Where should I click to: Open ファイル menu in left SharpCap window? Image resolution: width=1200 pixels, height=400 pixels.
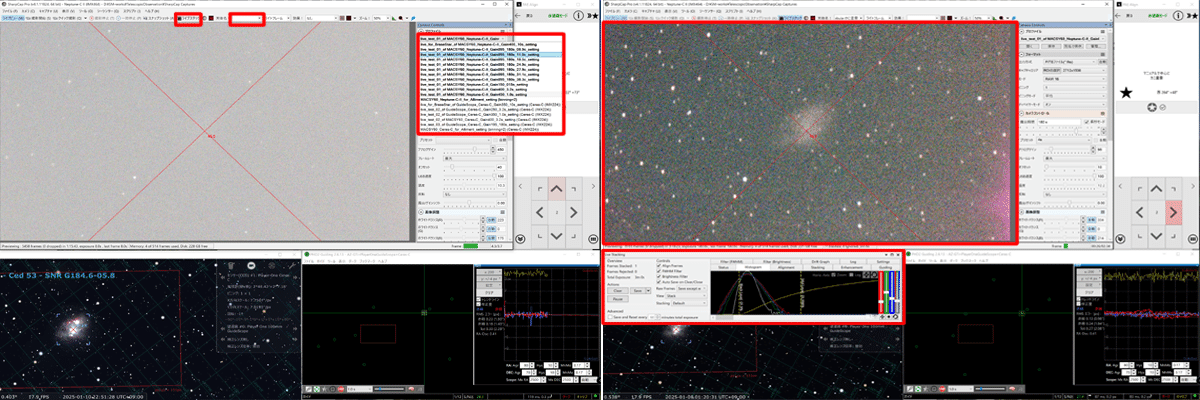(11, 11)
